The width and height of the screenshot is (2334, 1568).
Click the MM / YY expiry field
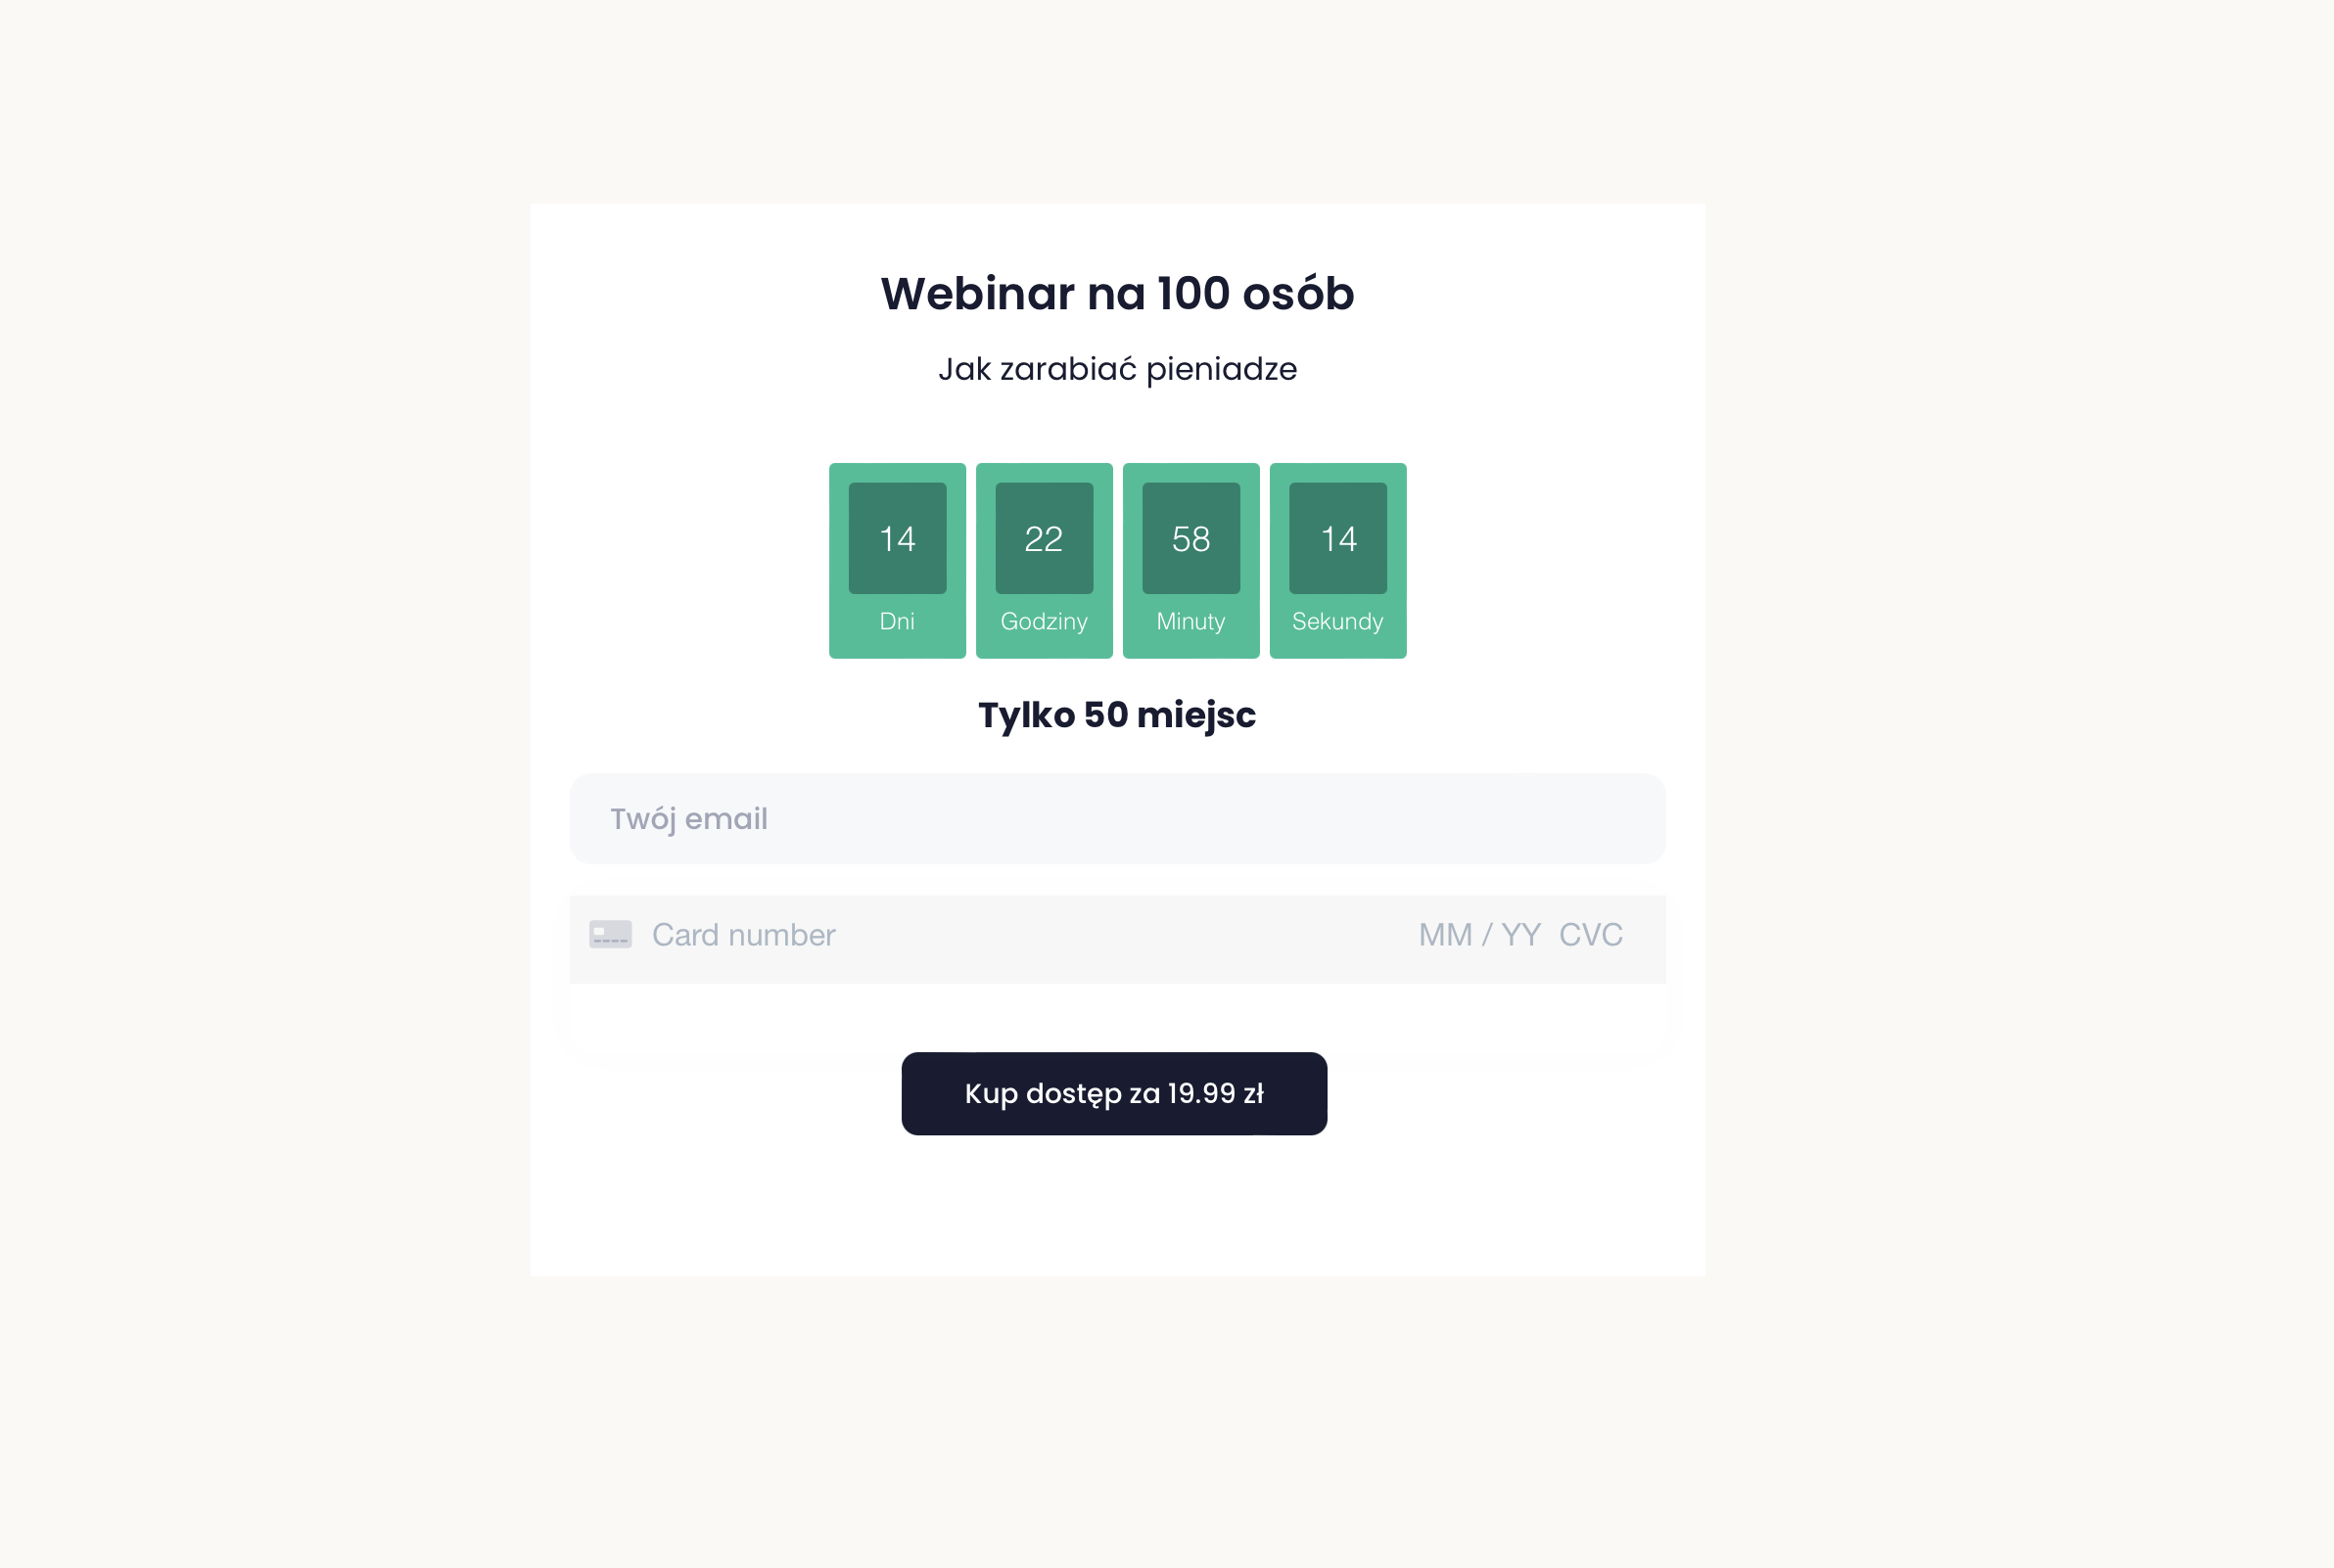(x=1479, y=934)
